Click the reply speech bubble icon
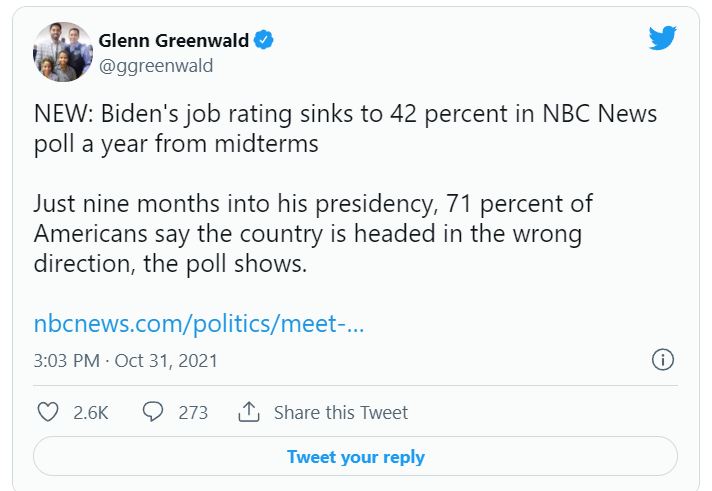The height and width of the screenshot is (491, 712). click(x=153, y=412)
